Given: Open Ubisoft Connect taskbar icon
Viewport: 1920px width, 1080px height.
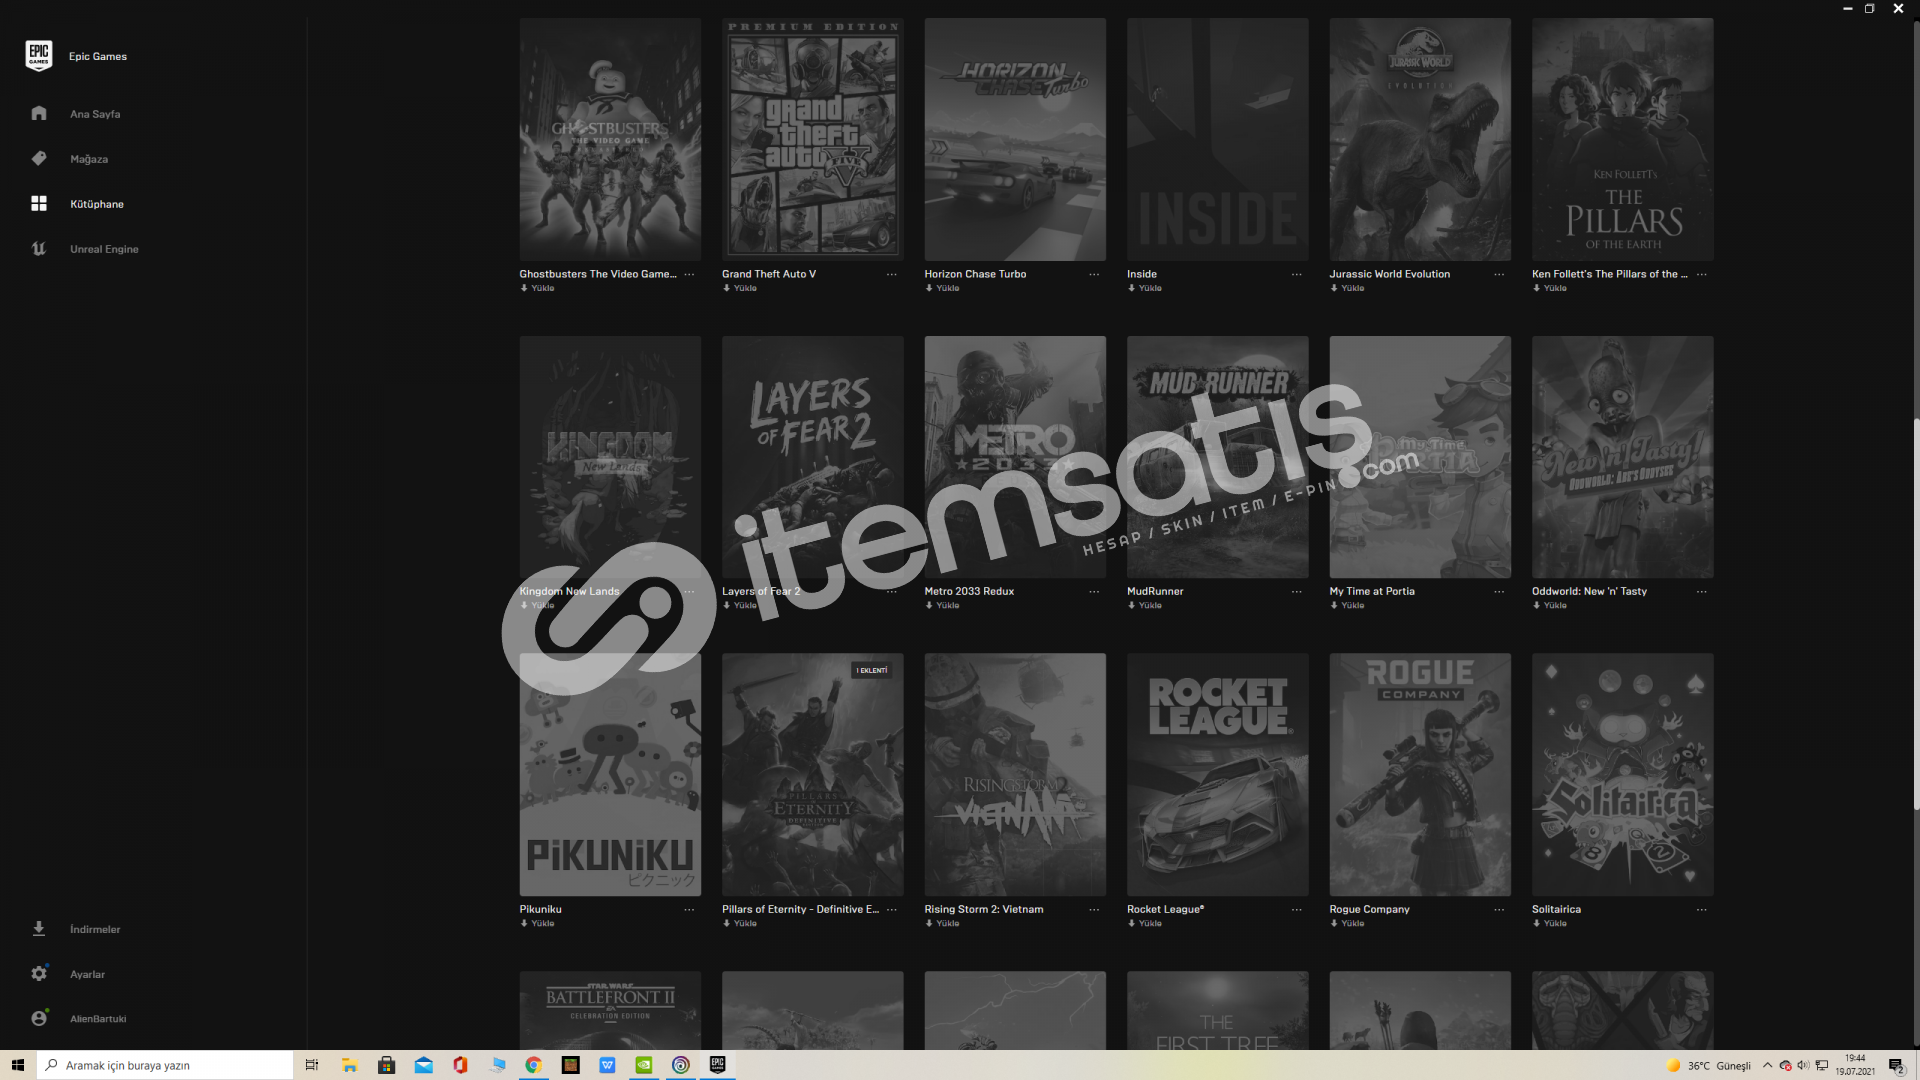Looking at the screenshot, I should (x=681, y=1065).
